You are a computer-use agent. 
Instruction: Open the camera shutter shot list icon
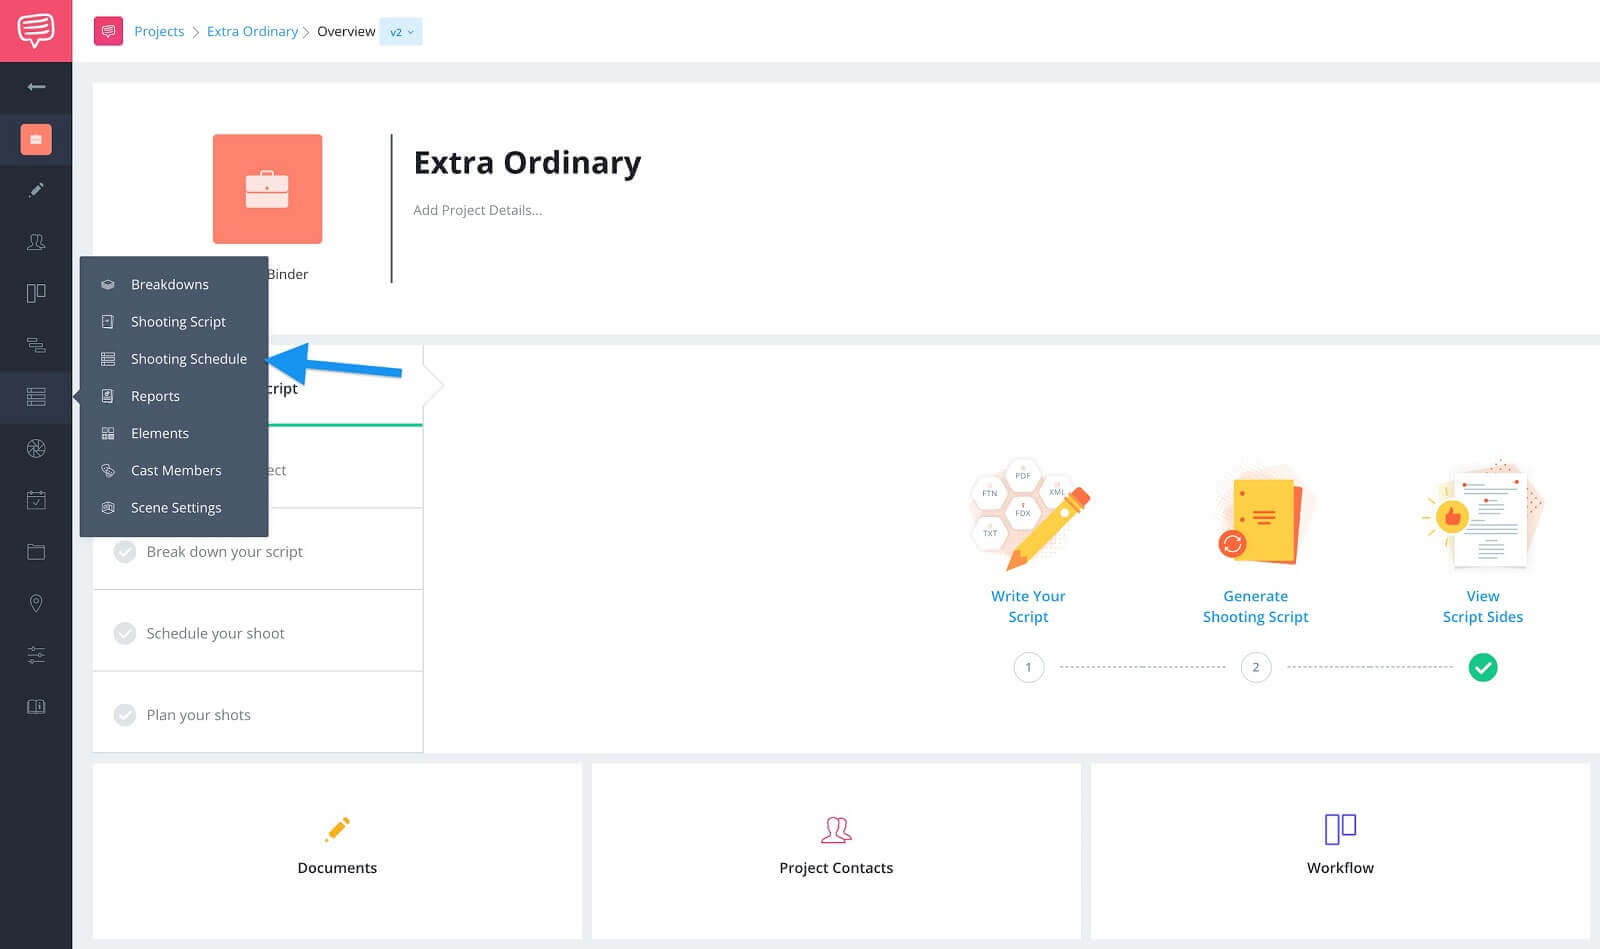[36, 449]
